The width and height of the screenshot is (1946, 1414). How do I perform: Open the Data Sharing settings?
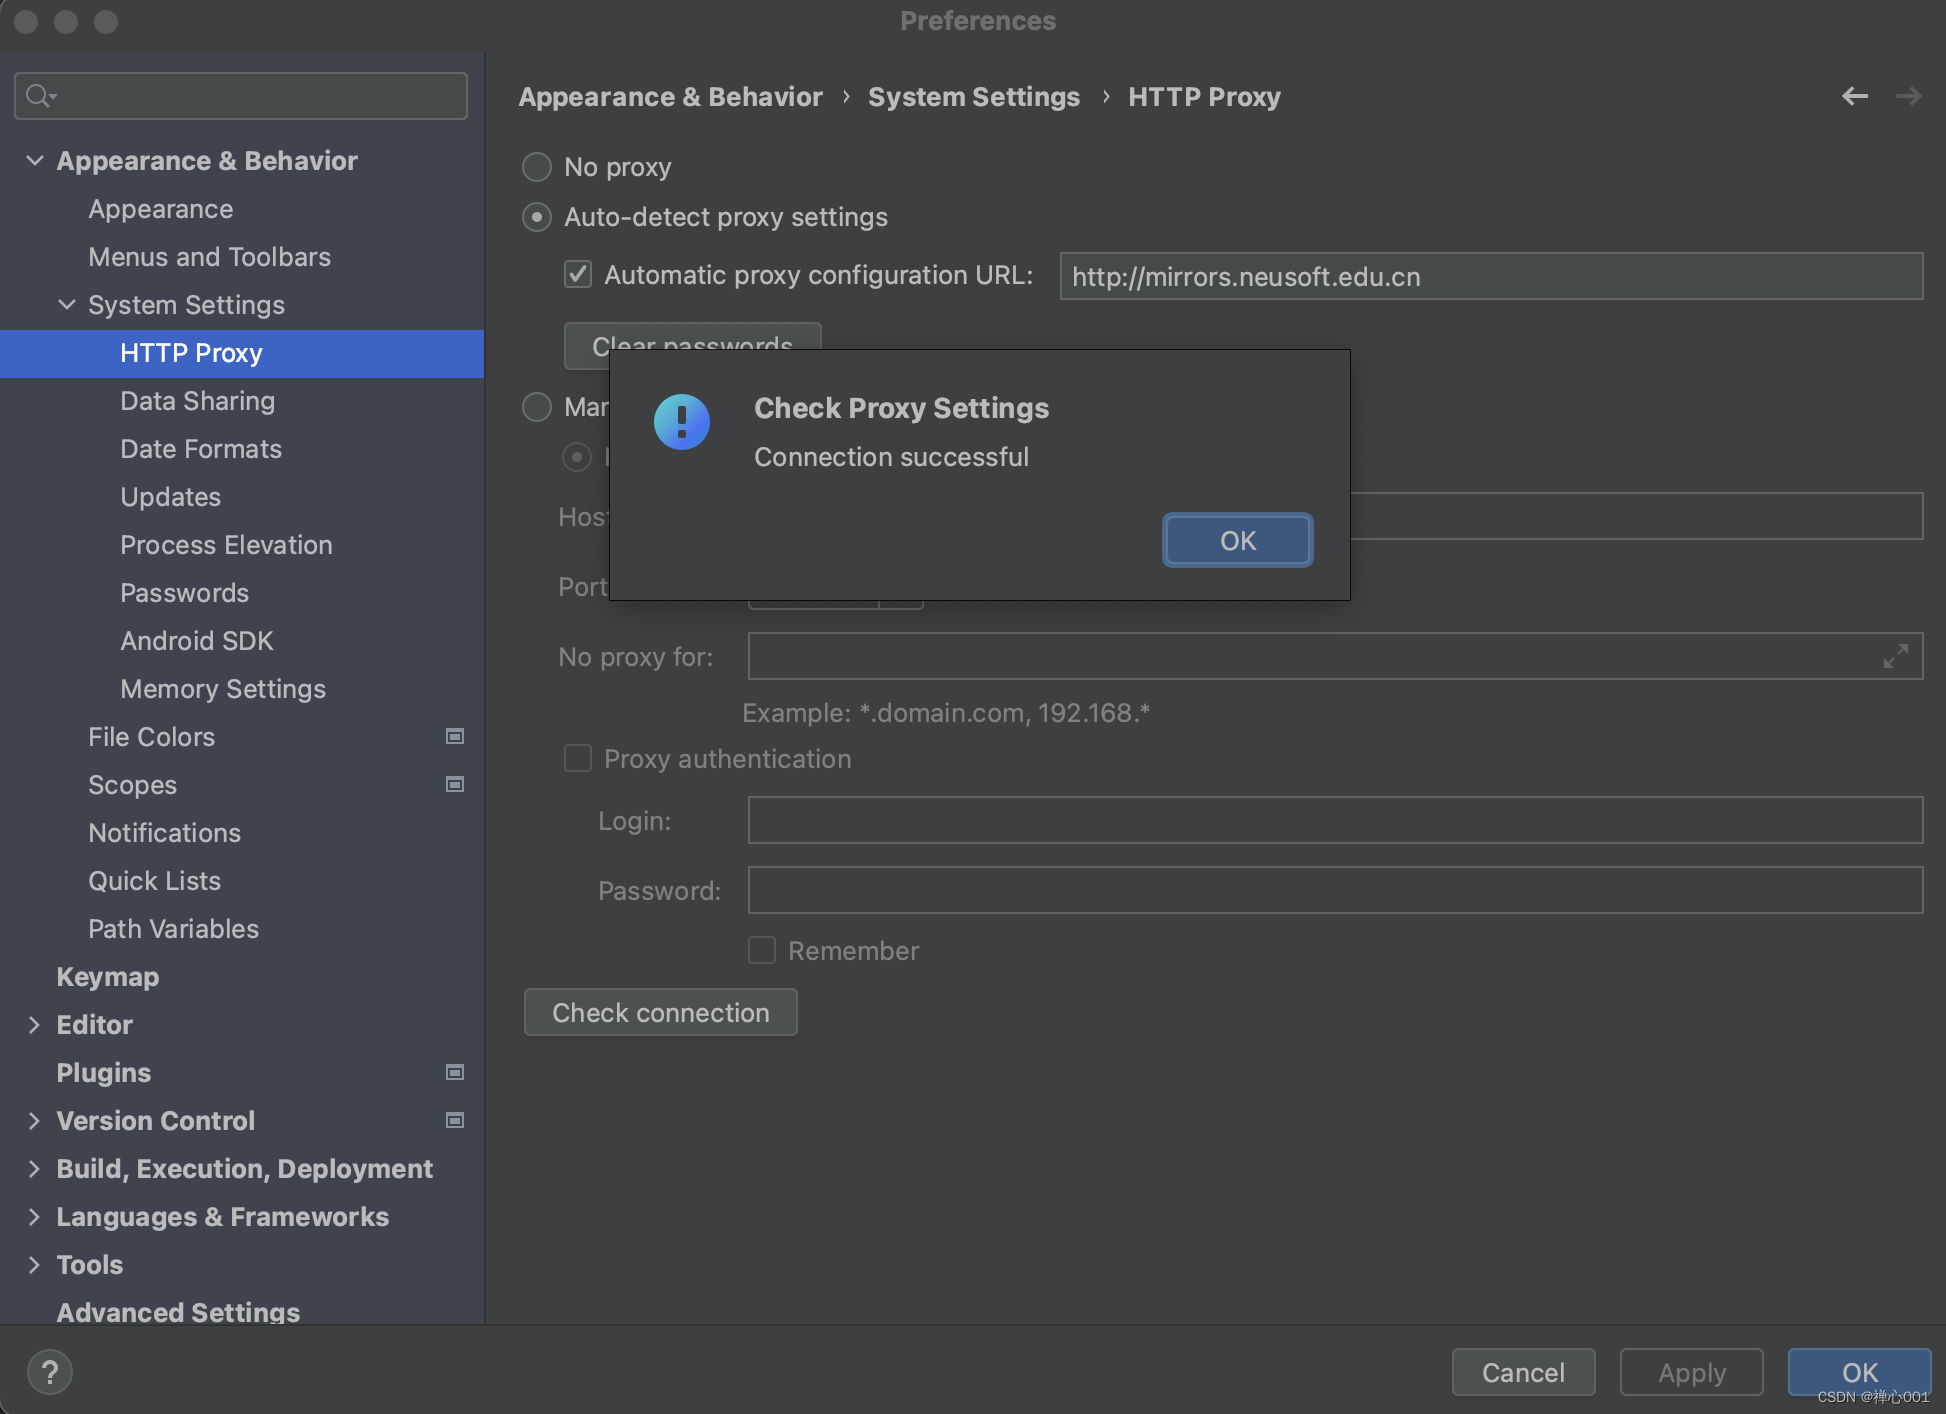click(198, 401)
